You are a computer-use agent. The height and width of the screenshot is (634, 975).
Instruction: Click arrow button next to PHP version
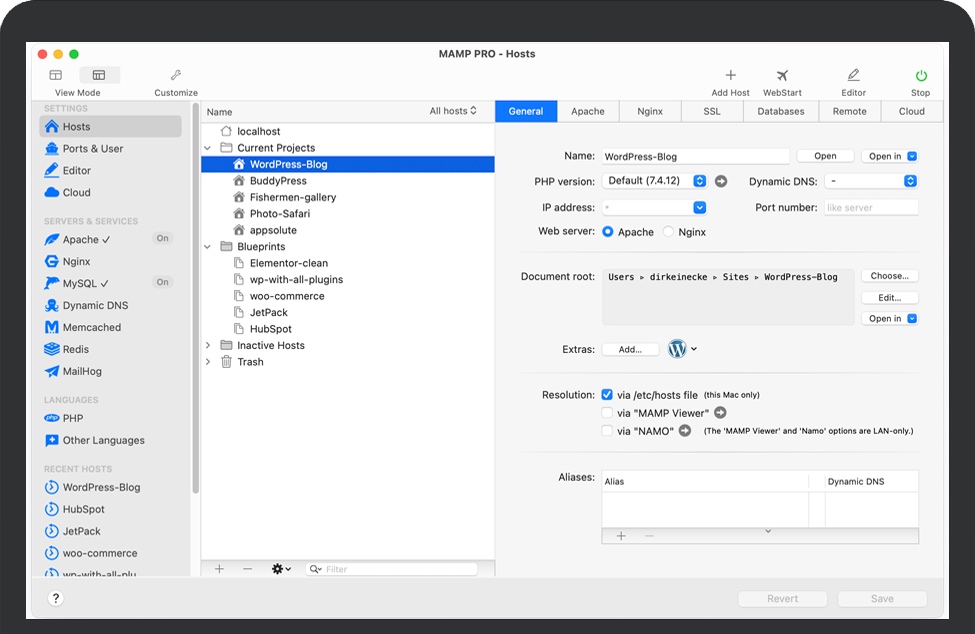point(721,181)
